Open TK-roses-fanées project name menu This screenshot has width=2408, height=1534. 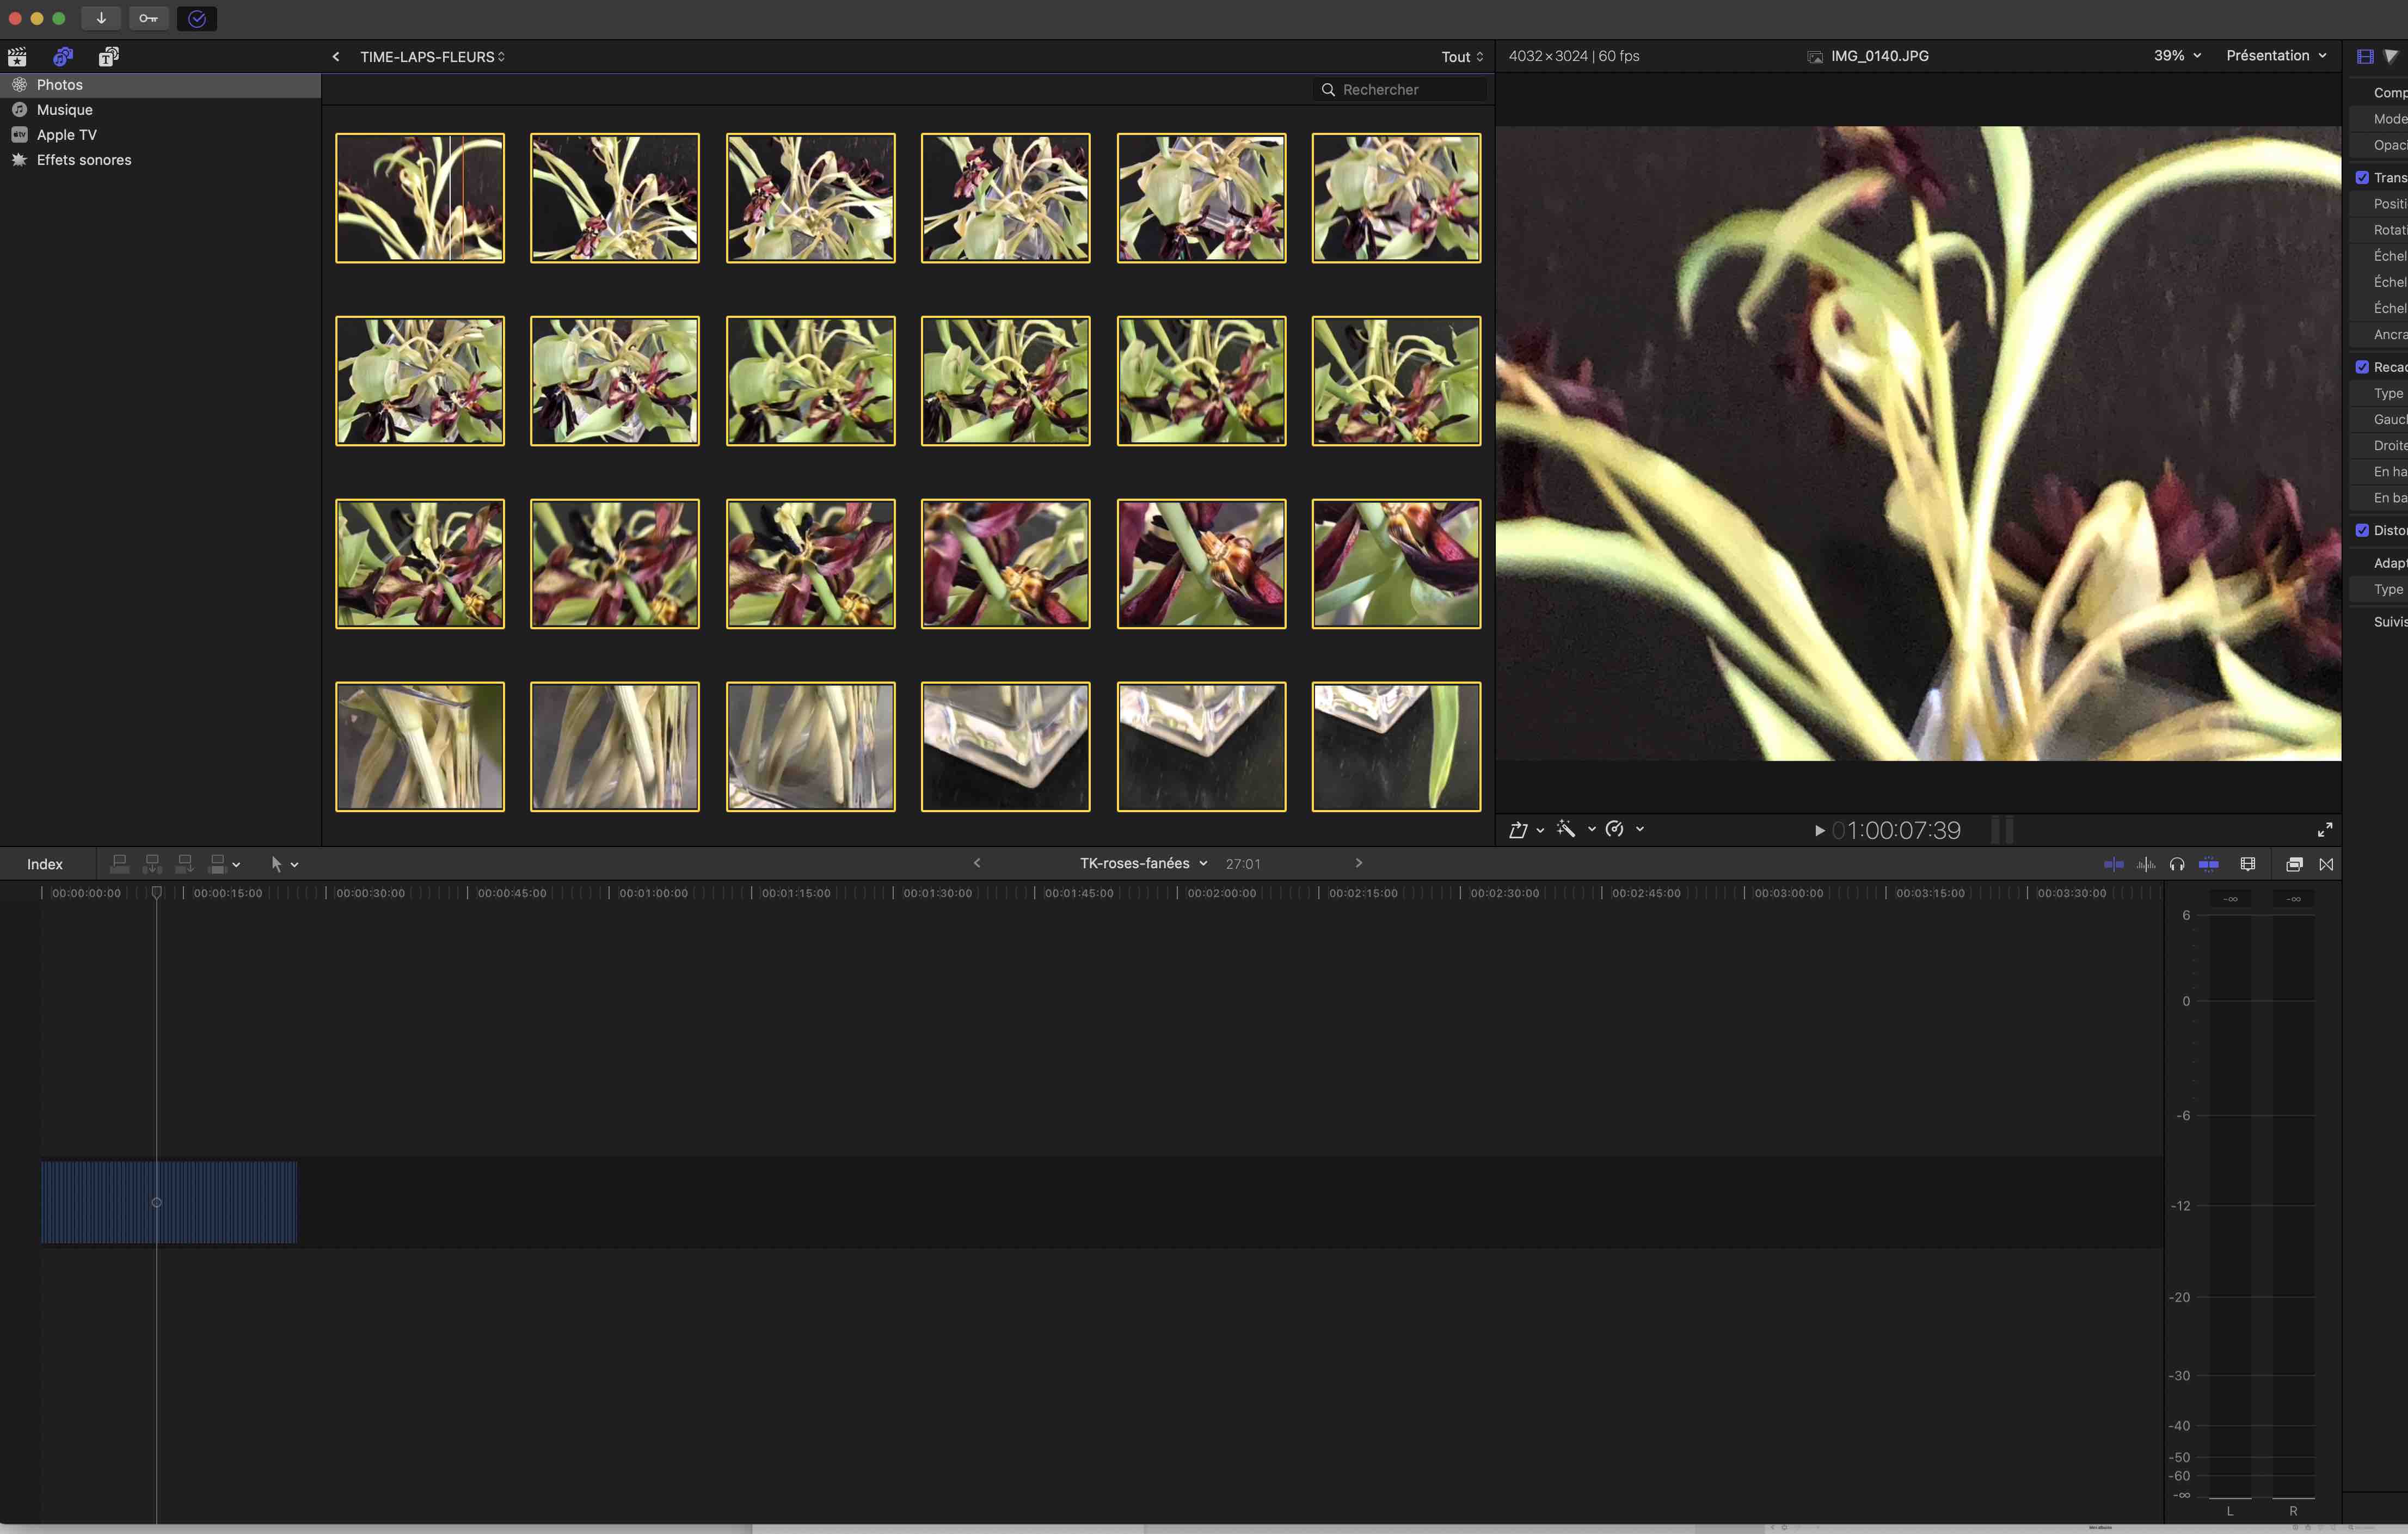(1143, 863)
